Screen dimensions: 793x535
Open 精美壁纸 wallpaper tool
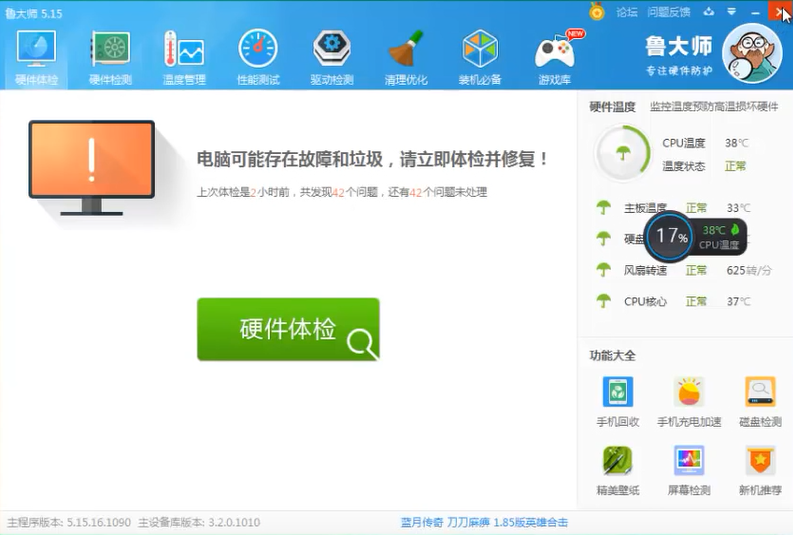617,470
